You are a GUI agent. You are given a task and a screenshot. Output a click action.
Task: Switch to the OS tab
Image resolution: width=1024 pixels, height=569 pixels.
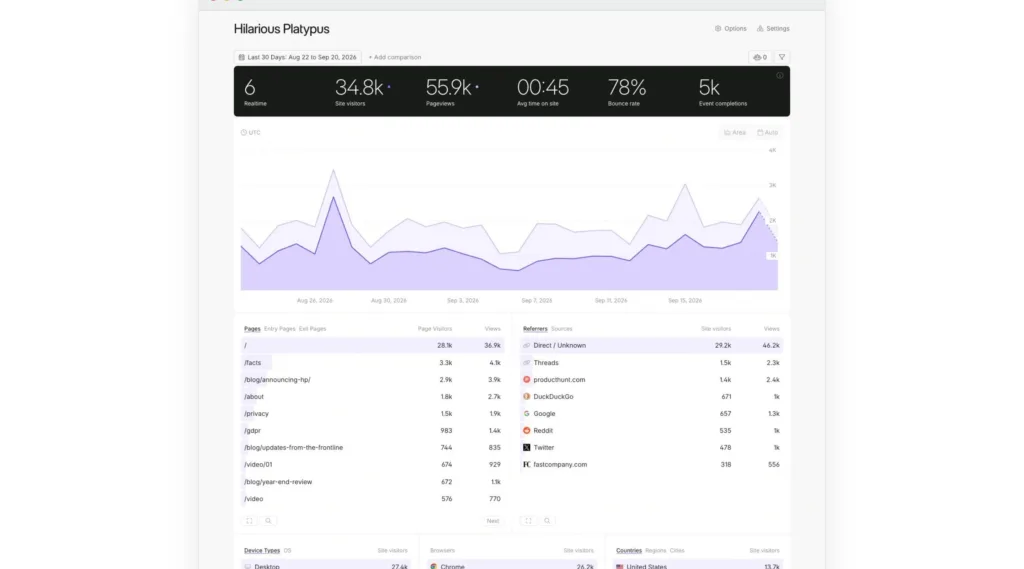click(287, 551)
